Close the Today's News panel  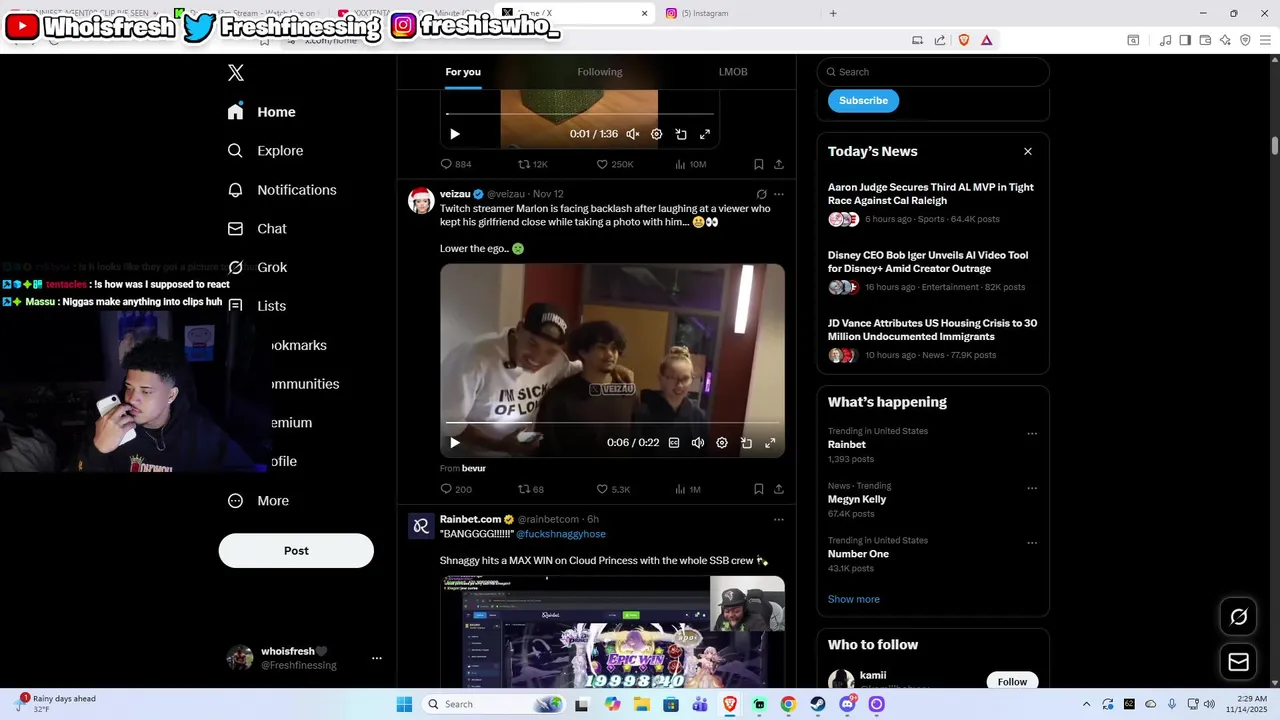pyautogui.click(x=1028, y=151)
